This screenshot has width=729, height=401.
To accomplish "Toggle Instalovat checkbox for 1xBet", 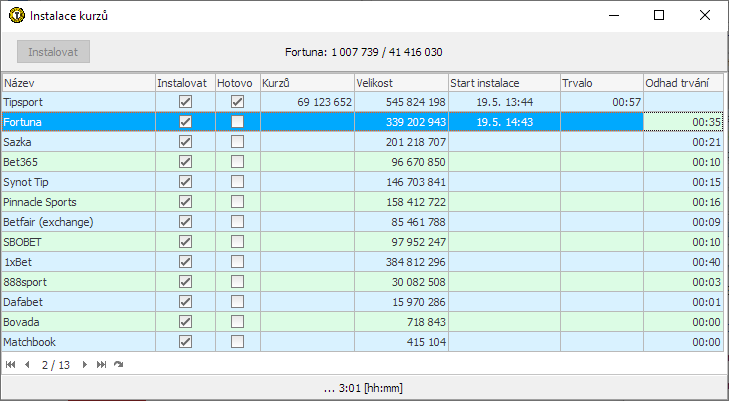I will pos(186,261).
